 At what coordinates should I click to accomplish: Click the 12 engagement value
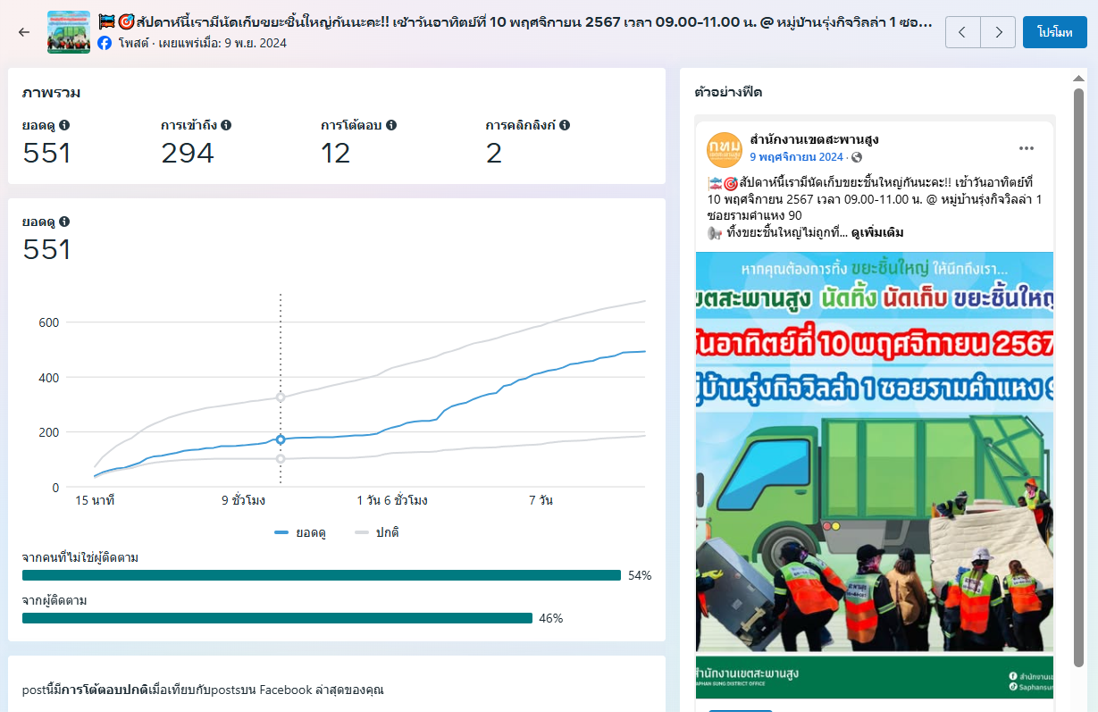tap(335, 153)
